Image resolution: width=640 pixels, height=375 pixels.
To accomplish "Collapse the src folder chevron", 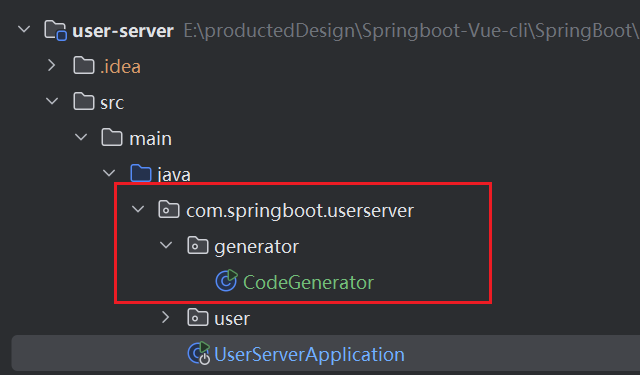I will (x=52, y=101).
